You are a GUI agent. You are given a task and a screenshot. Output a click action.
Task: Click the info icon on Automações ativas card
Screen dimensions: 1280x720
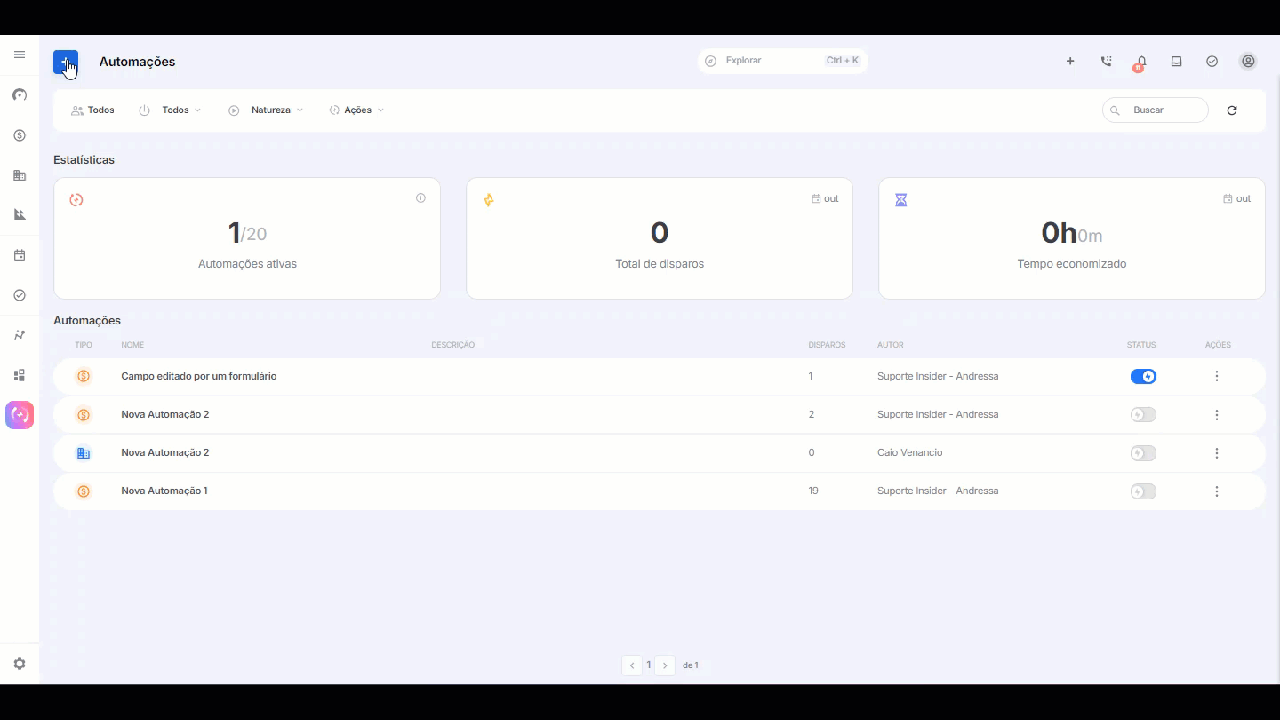click(x=421, y=198)
